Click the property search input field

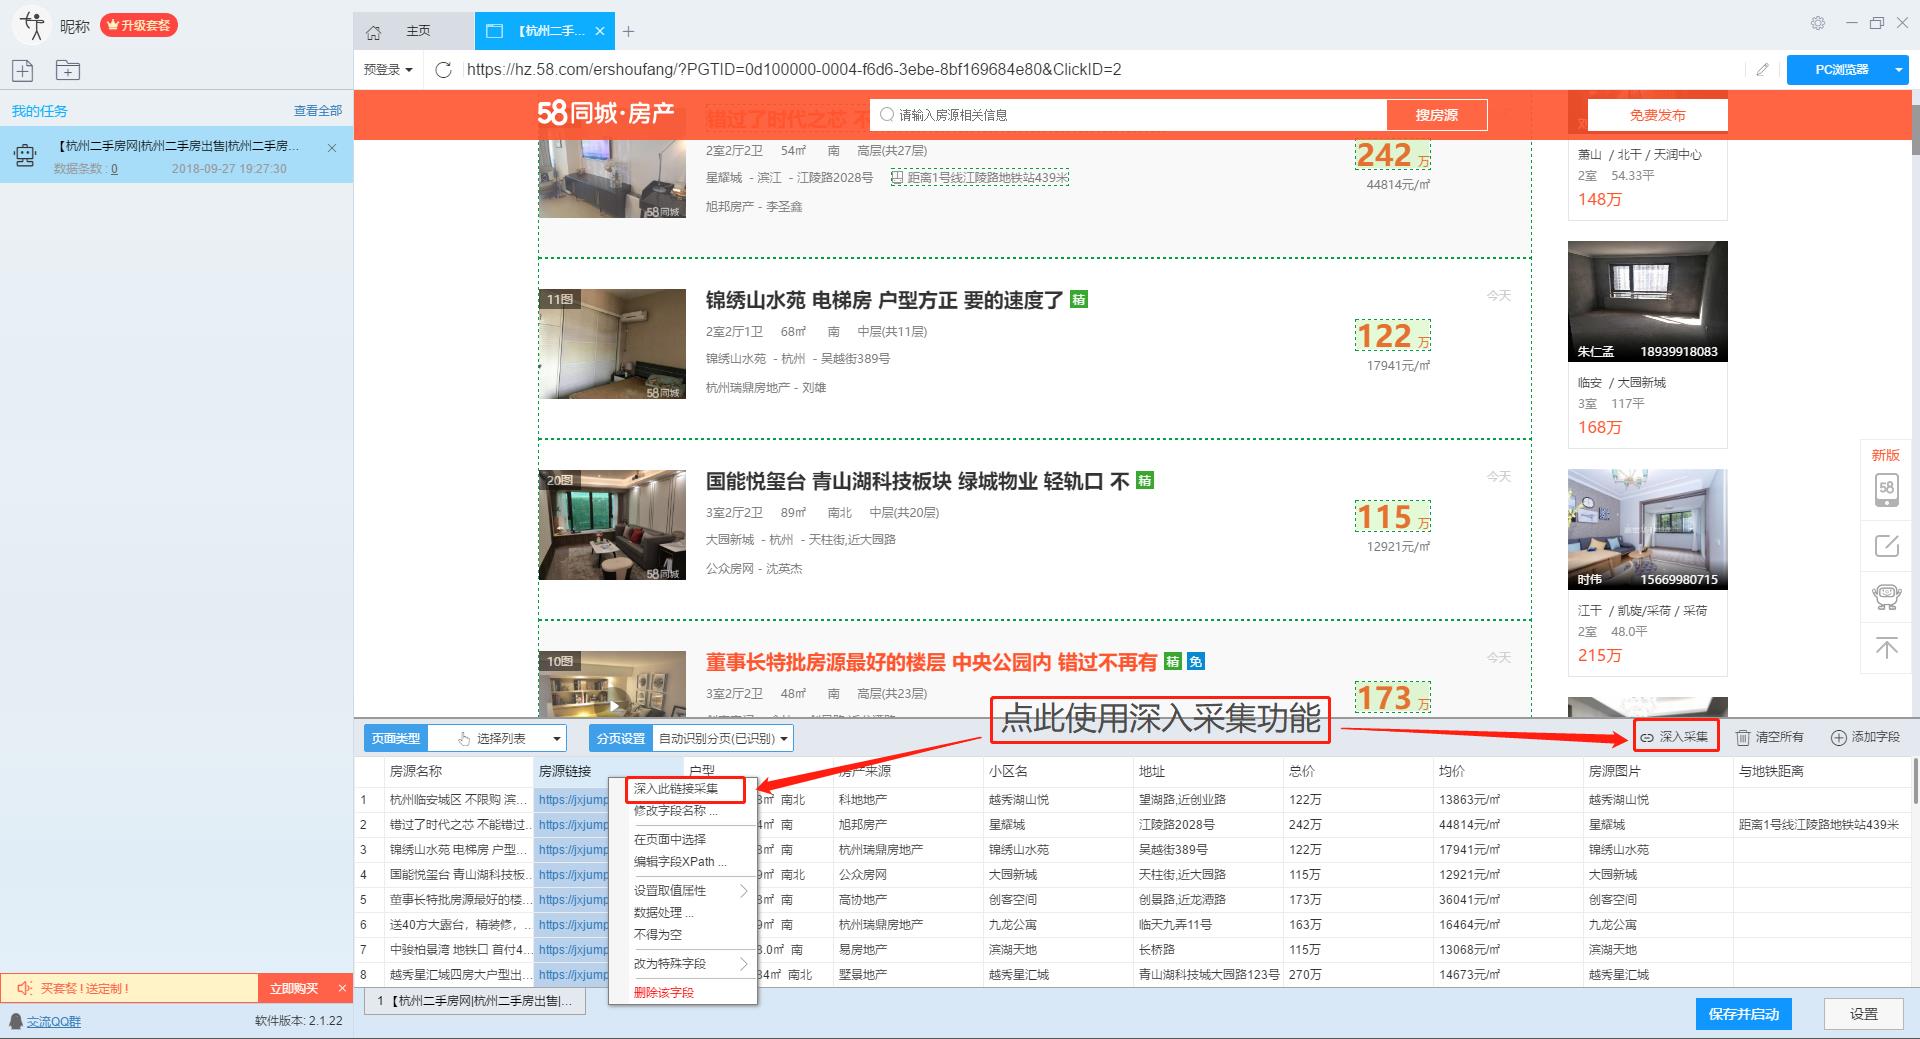1128,115
